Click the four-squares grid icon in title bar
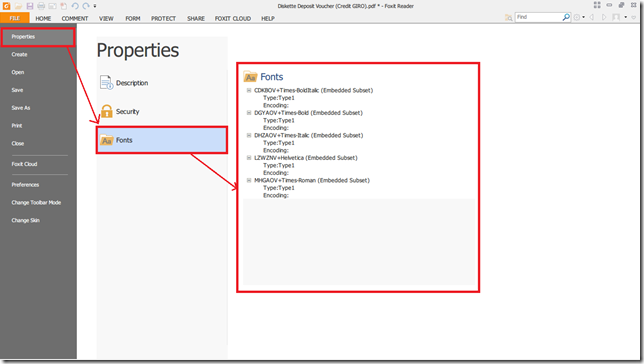The width and height of the screenshot is (644, 364). tap(597, 5)
